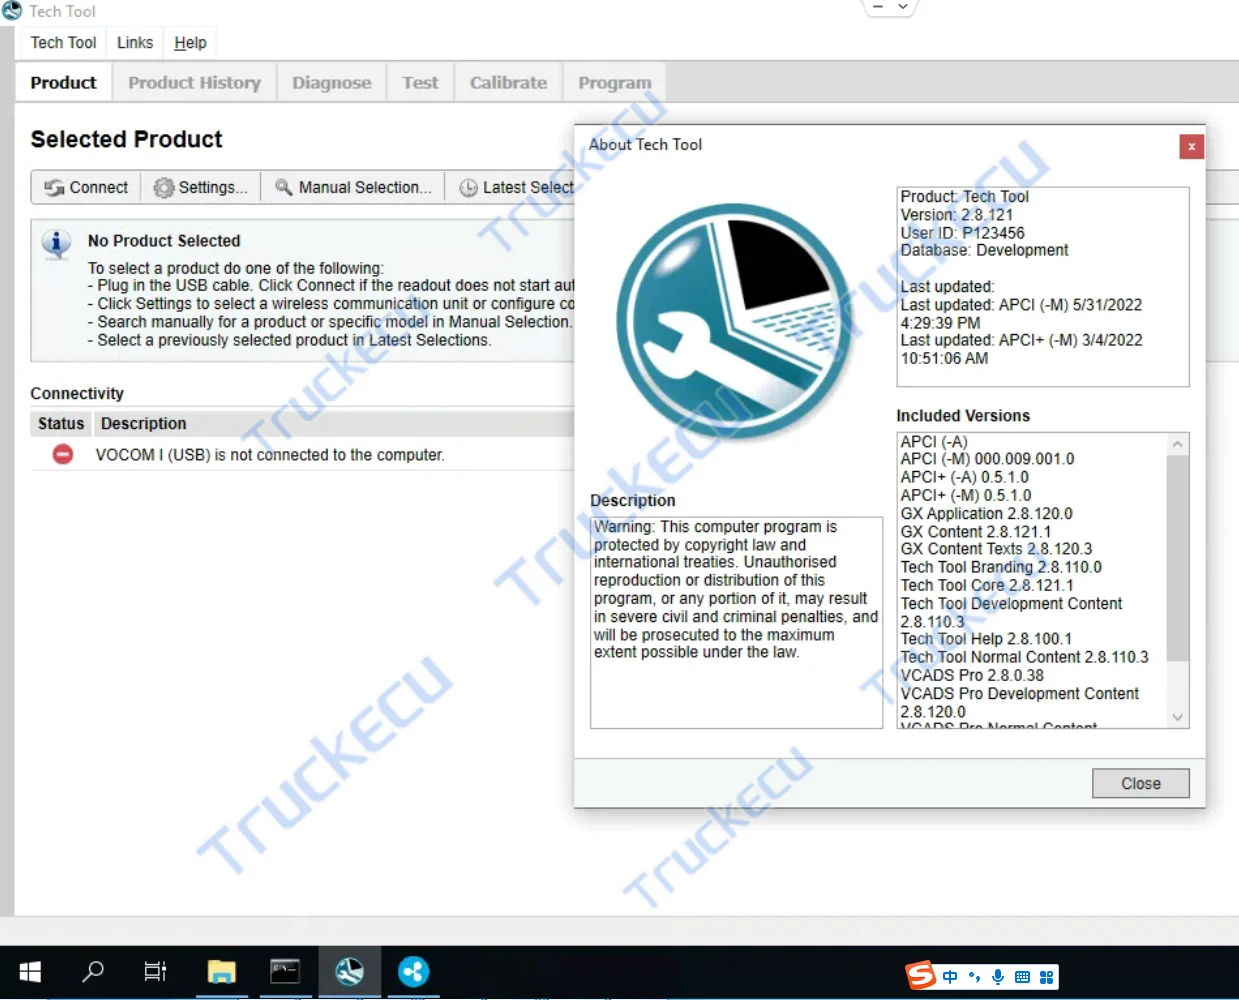Image resolution: width=1239 pixels, height=1000 pixels.
Task: Switch to the Diagnose tab
Action: click(331, 82)
